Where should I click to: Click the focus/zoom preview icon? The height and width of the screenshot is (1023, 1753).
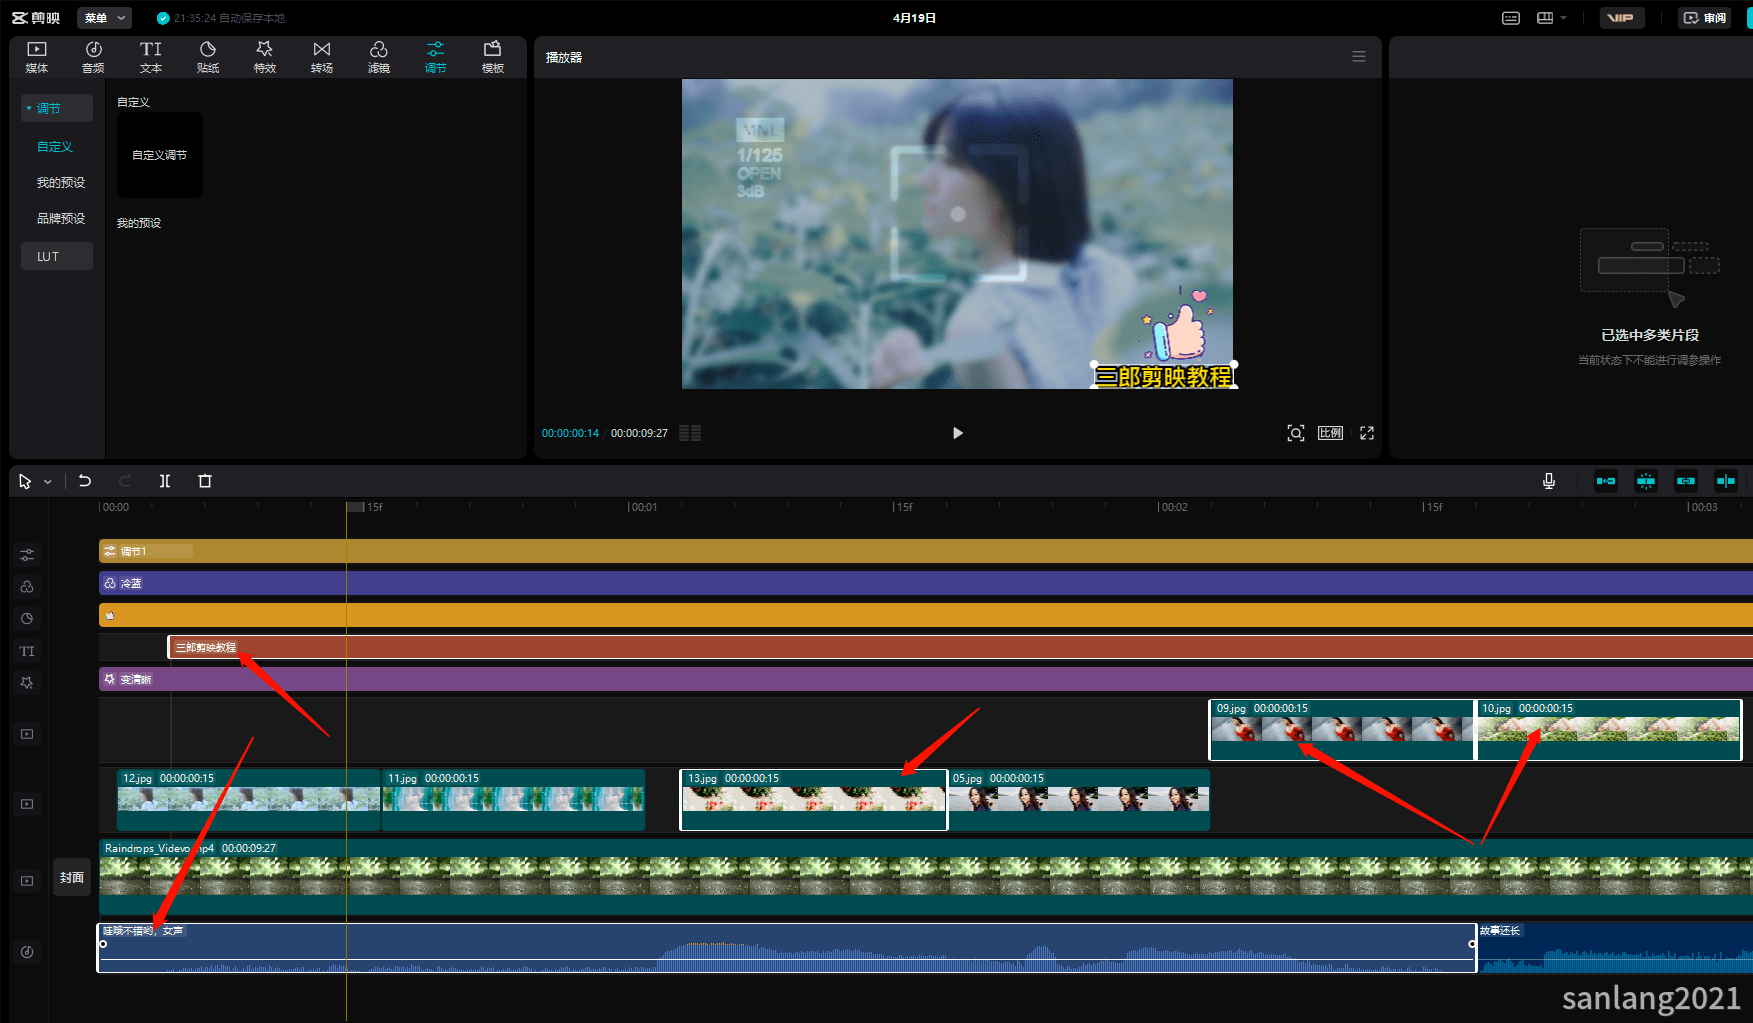(1296, 433)
